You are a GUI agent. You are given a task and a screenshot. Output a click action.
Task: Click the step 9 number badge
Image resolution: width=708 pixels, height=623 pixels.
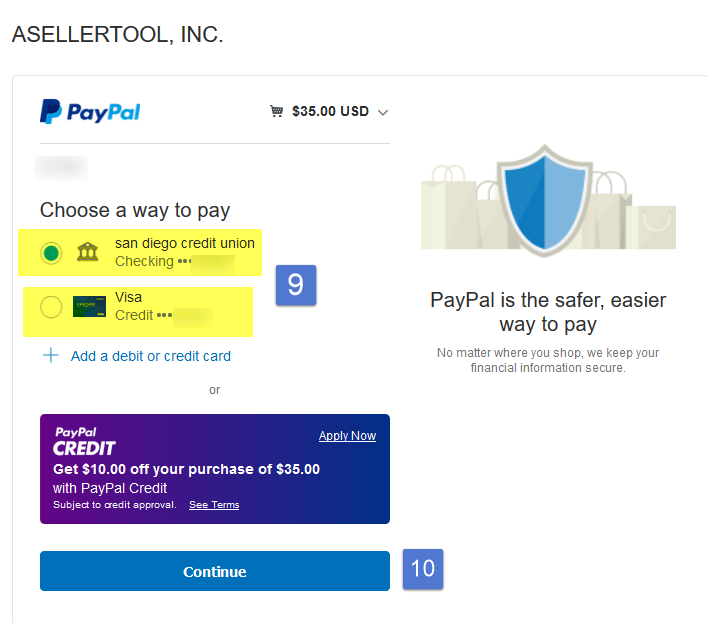click(x=296, y=285)
